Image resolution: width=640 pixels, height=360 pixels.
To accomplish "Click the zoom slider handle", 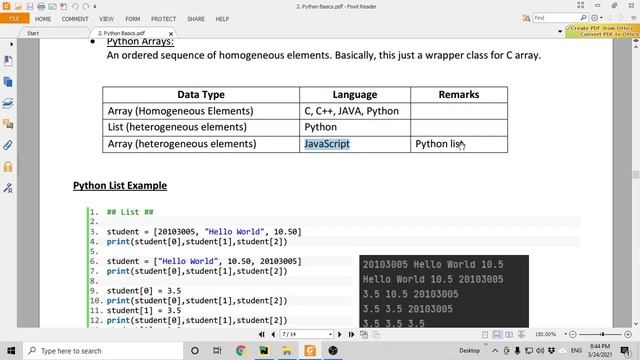I will pyautogui.click(x=602, y=334).
